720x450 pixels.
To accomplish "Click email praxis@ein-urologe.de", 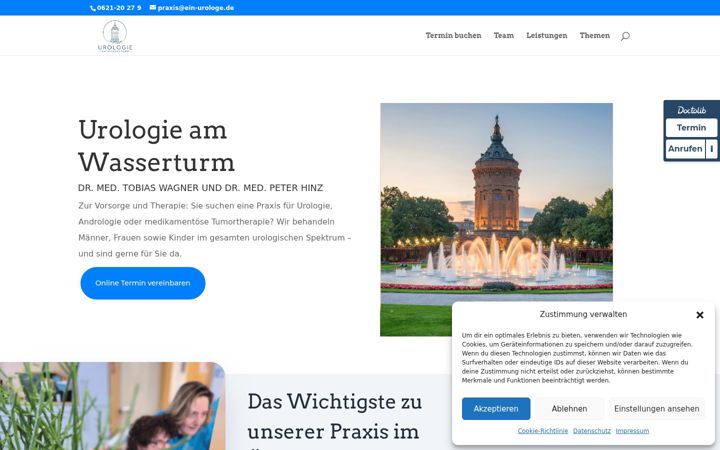I will tap(196, 8).
